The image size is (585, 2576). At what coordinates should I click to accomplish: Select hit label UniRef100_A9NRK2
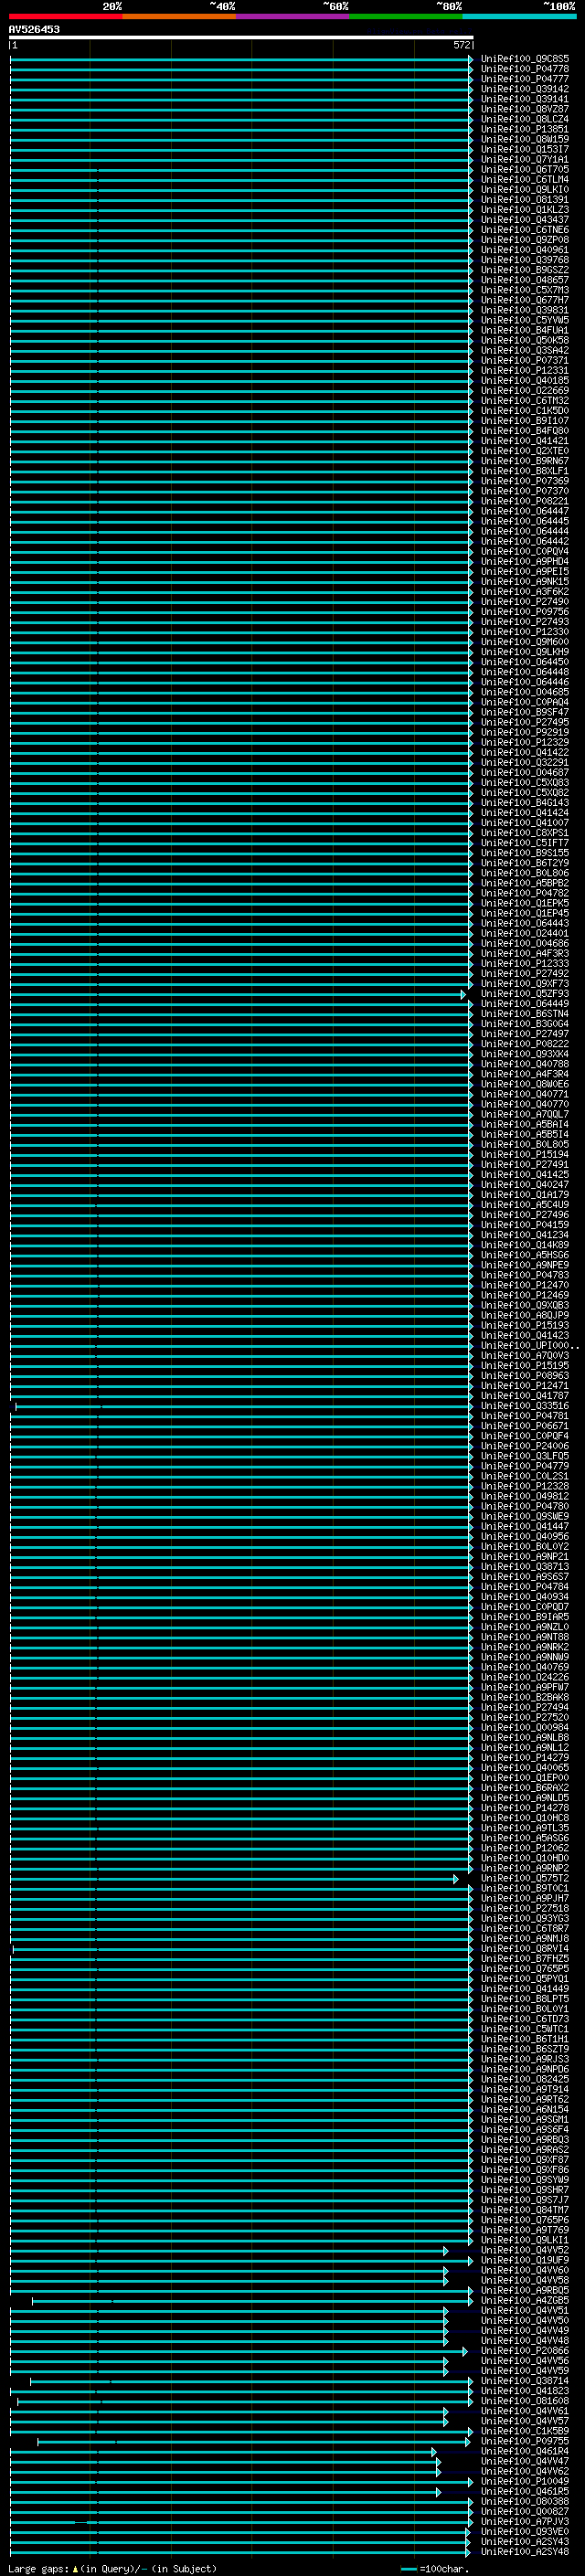click(525, 1647)
